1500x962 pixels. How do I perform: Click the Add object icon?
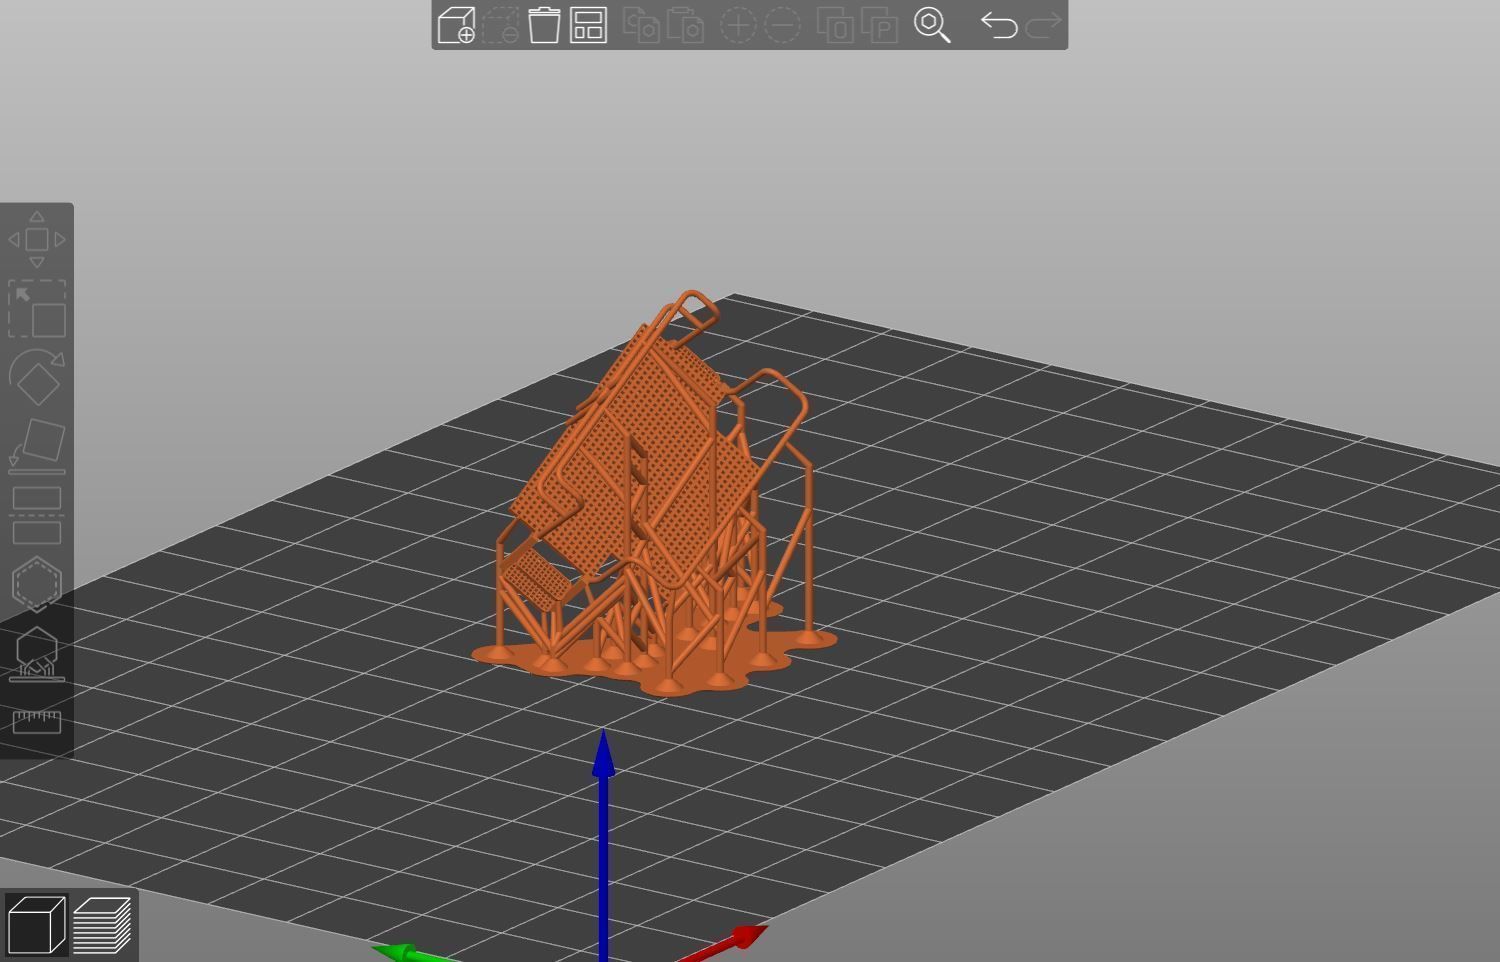point(456,25)
